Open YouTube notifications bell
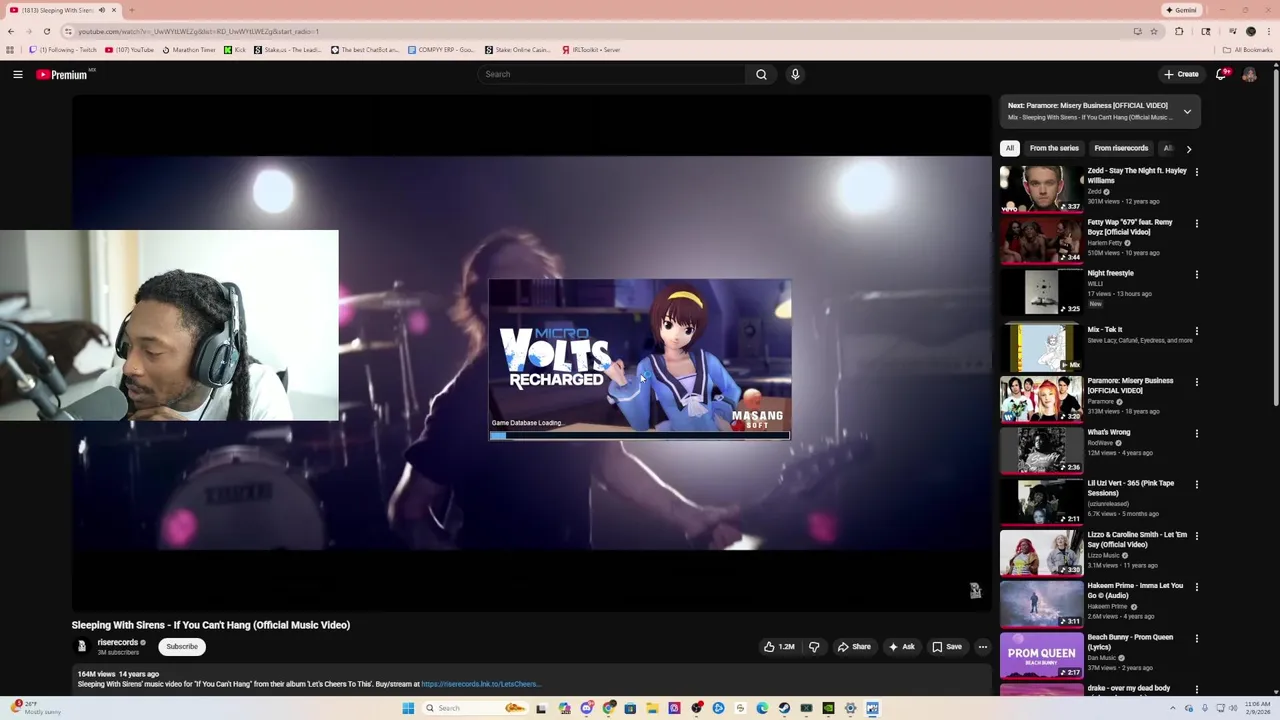The width and height of the screenshot is (1280, 720). coord(1222,74)
